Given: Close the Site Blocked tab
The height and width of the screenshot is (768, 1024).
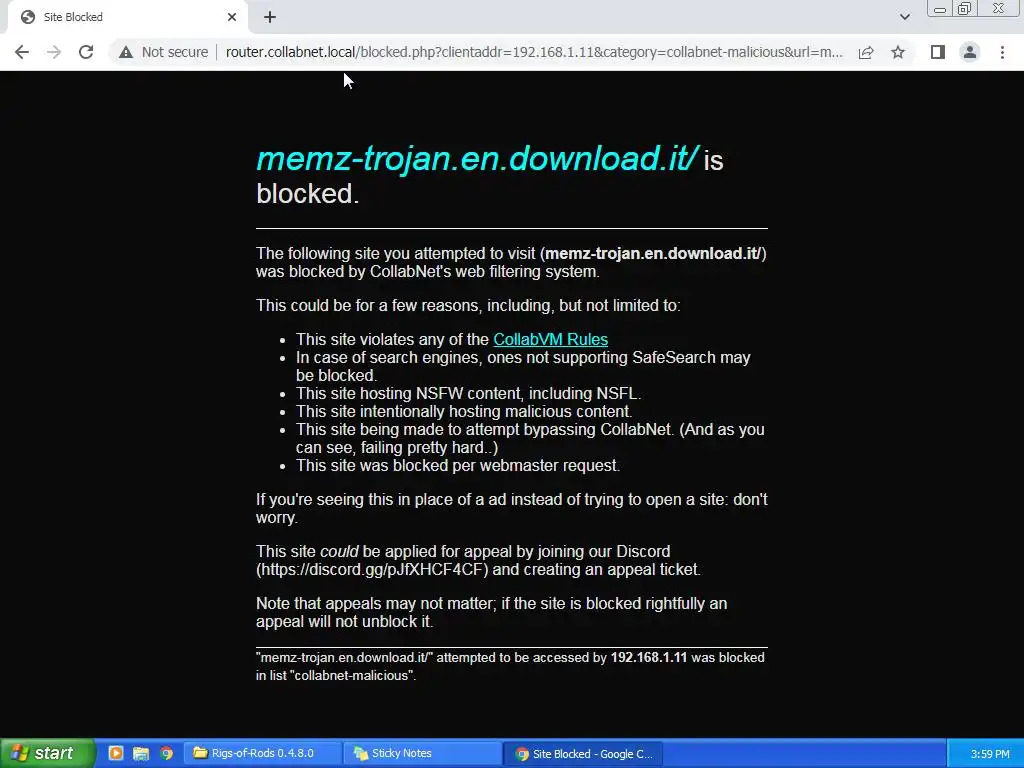Looking at the screenshot, I should 232,17.
